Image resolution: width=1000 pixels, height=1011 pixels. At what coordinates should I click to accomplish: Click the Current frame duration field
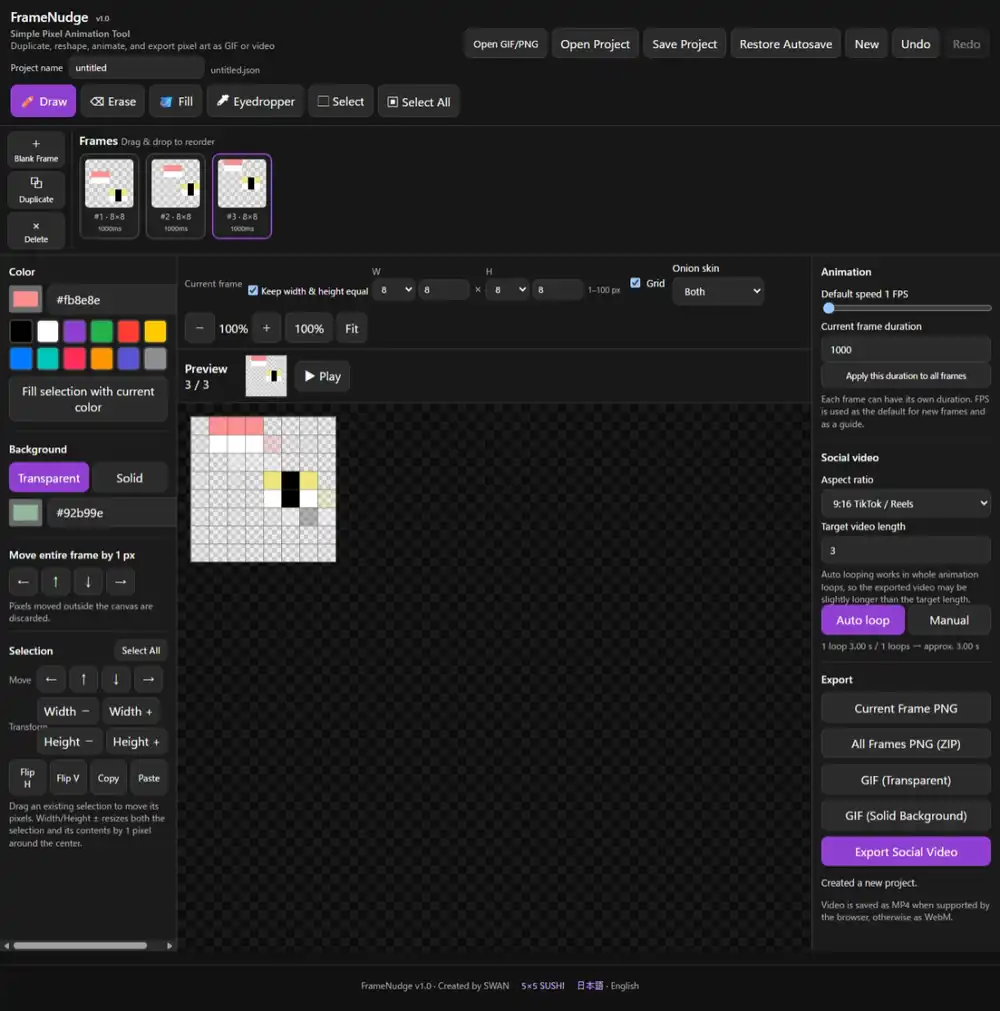coord(905,349)
